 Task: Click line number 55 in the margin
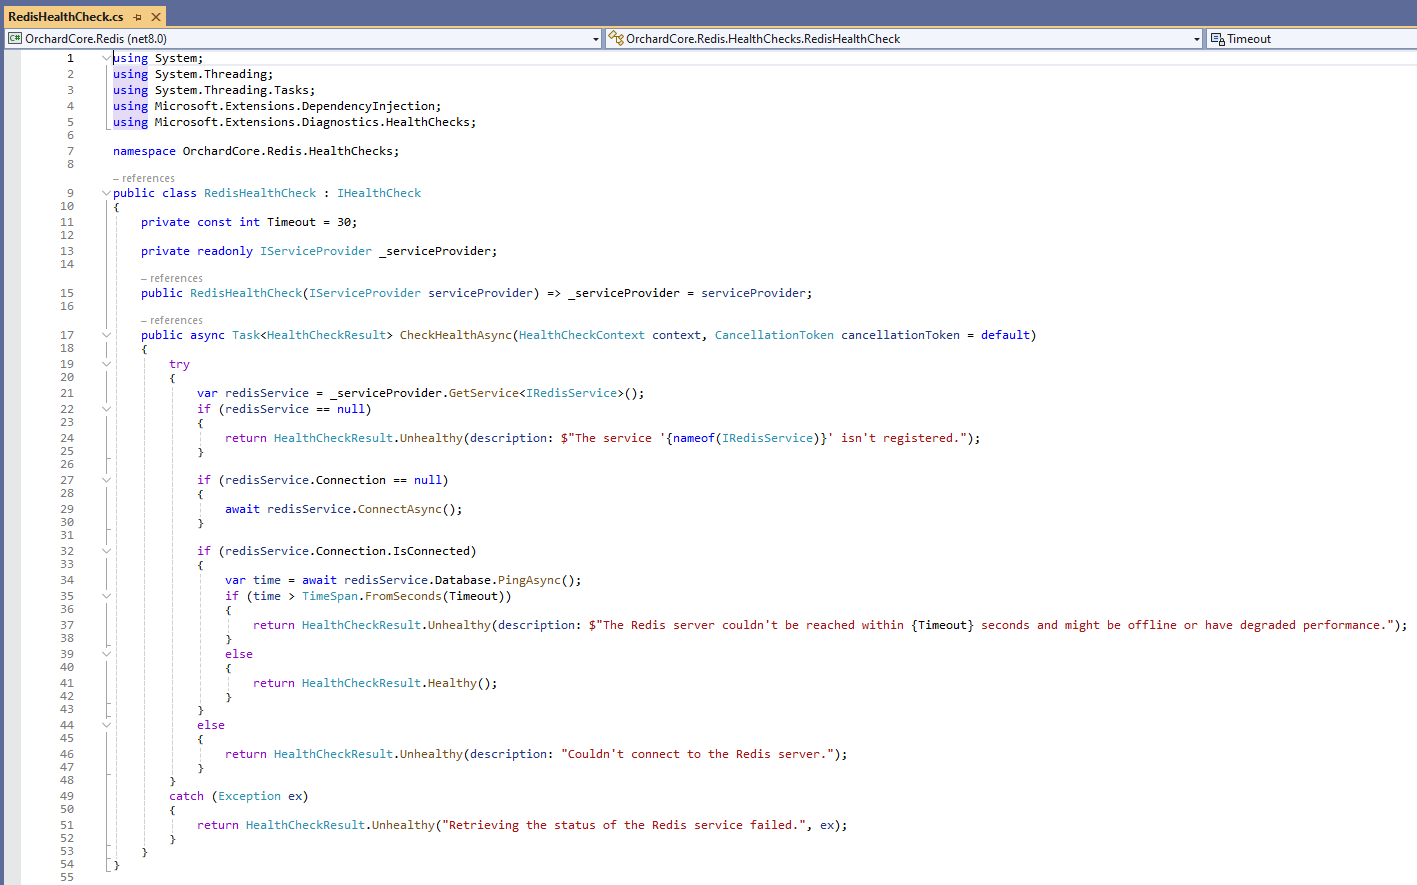[x=67, y=877]
